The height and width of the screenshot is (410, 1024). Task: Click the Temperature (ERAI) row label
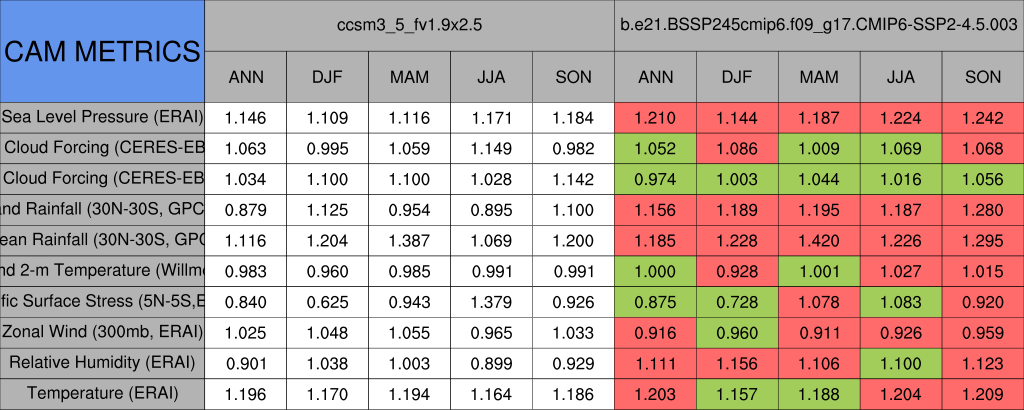coord(102,393)
